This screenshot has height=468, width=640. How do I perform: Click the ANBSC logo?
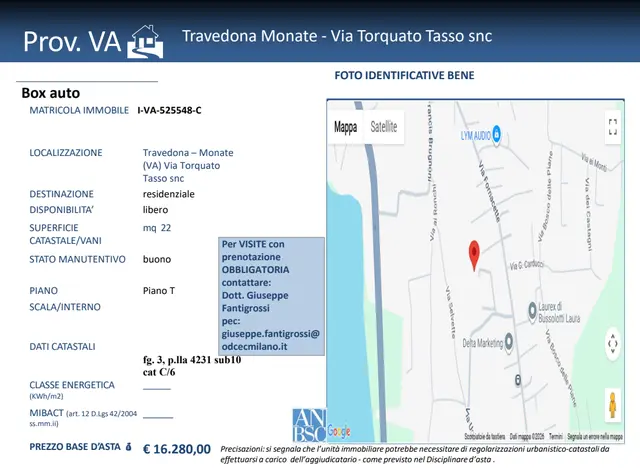click(309, 425)
